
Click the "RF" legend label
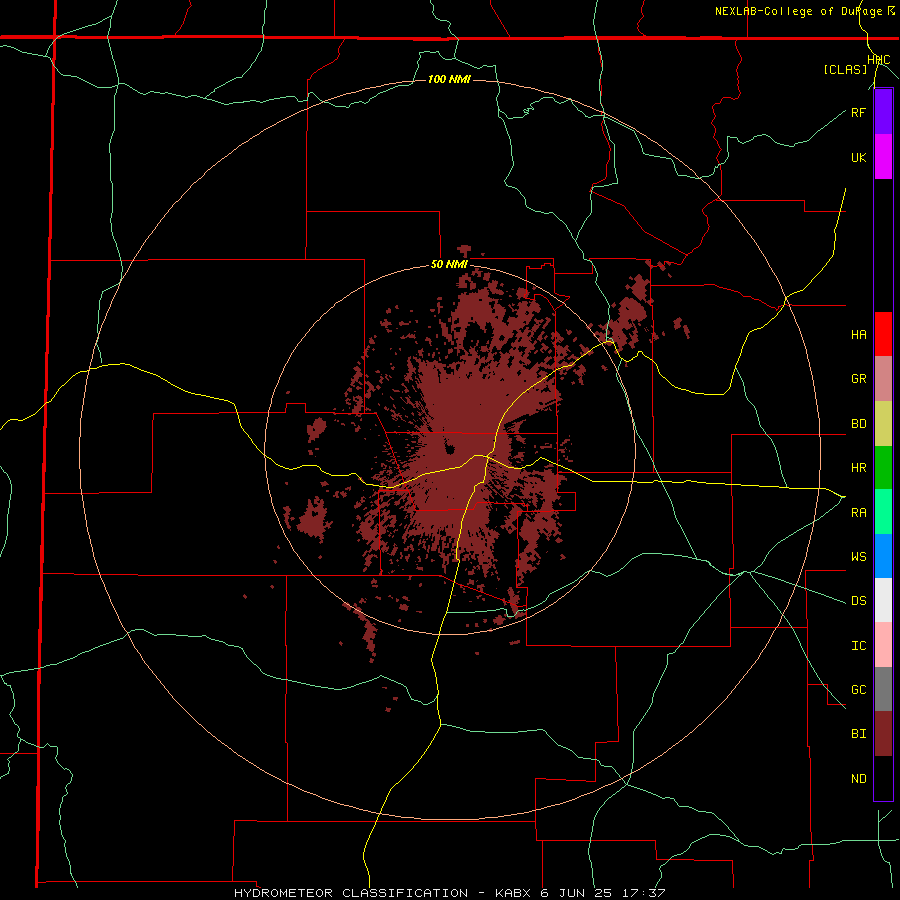(858, 112)
